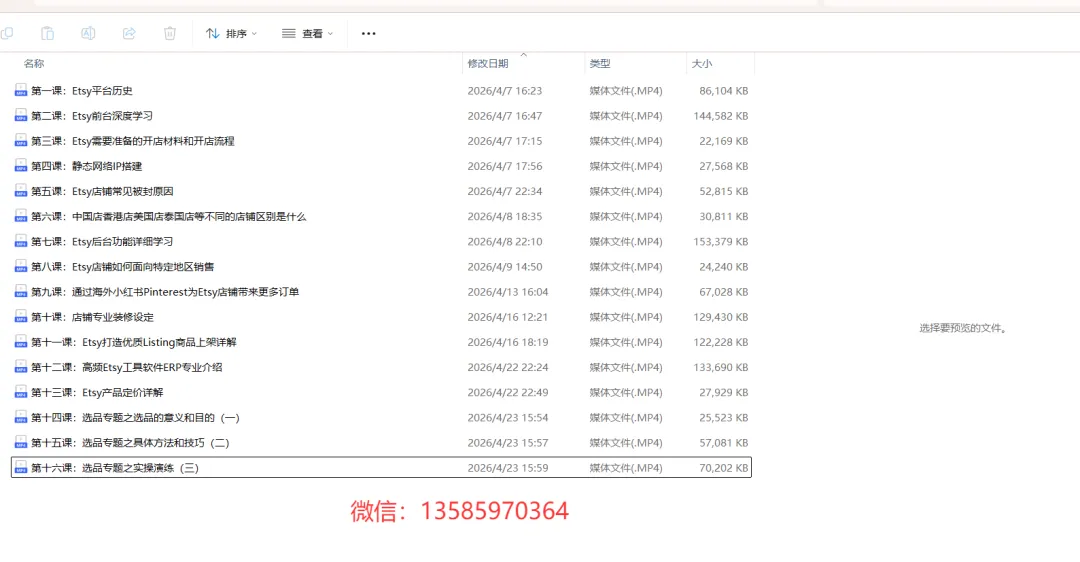This screenshot has width=1080, height=562.
Task: Click the type cell for 第十课 row
Action: pos(626,317)
